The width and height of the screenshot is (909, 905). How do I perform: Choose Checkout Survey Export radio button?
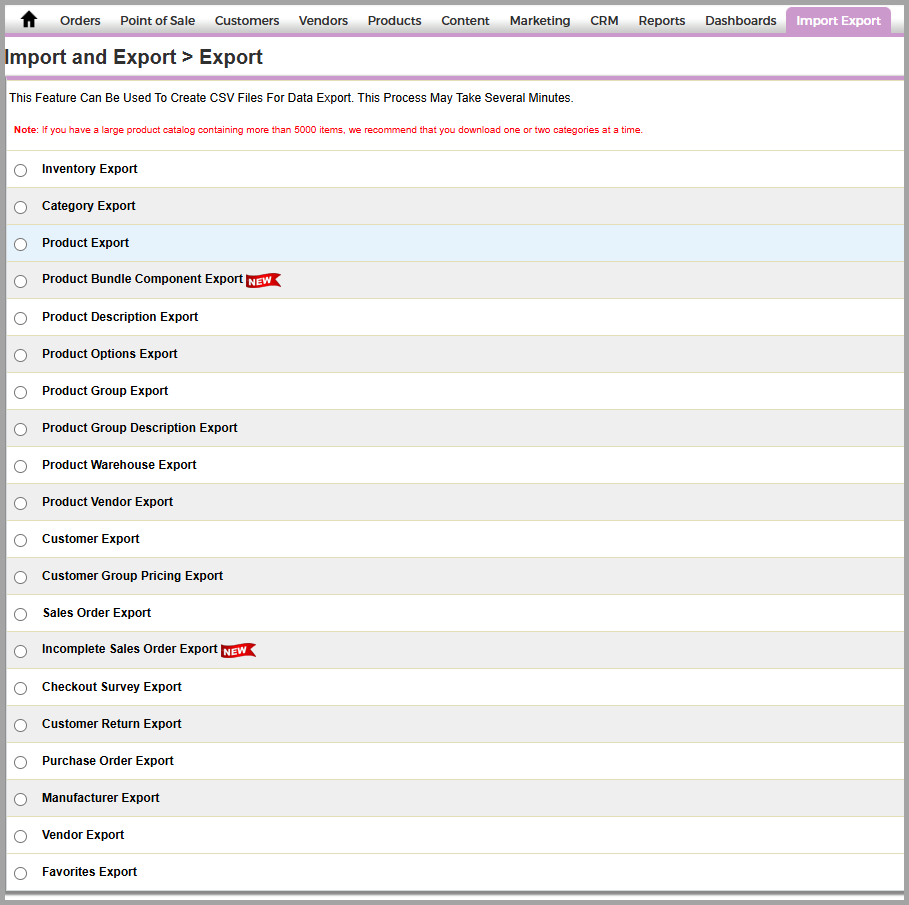(x=20, y=689)
